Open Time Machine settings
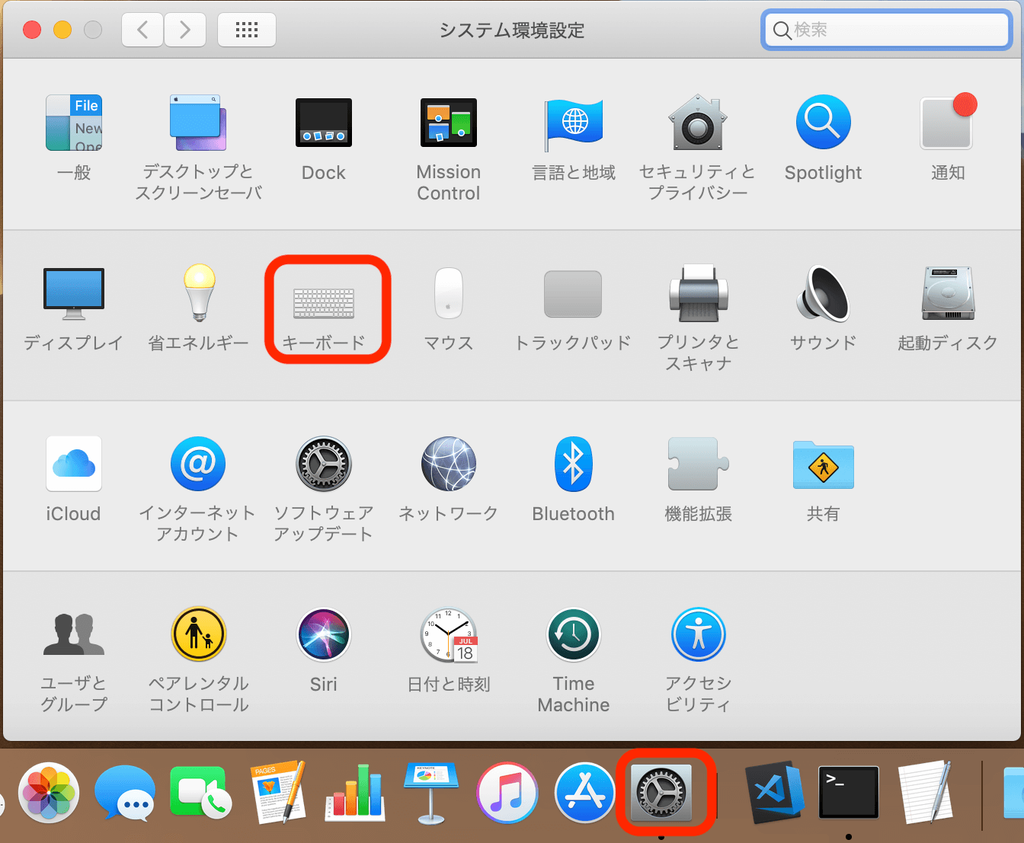The width and height of the screenshot is (1024, 843). coord(573,635)
